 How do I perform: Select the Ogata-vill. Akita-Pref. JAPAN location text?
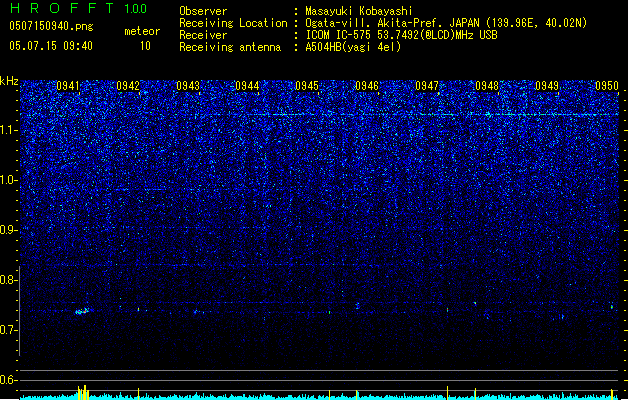click(x=446, y=23)
